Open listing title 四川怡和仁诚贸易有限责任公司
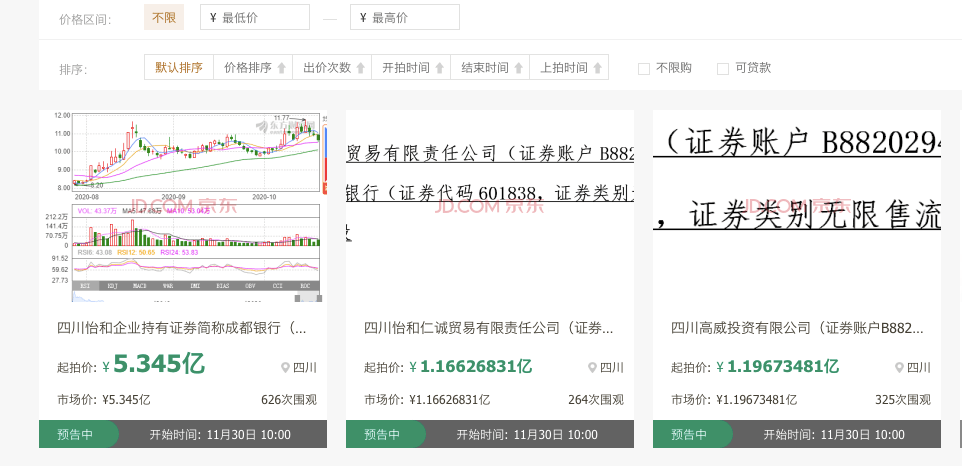 click(x=488, y=328)
